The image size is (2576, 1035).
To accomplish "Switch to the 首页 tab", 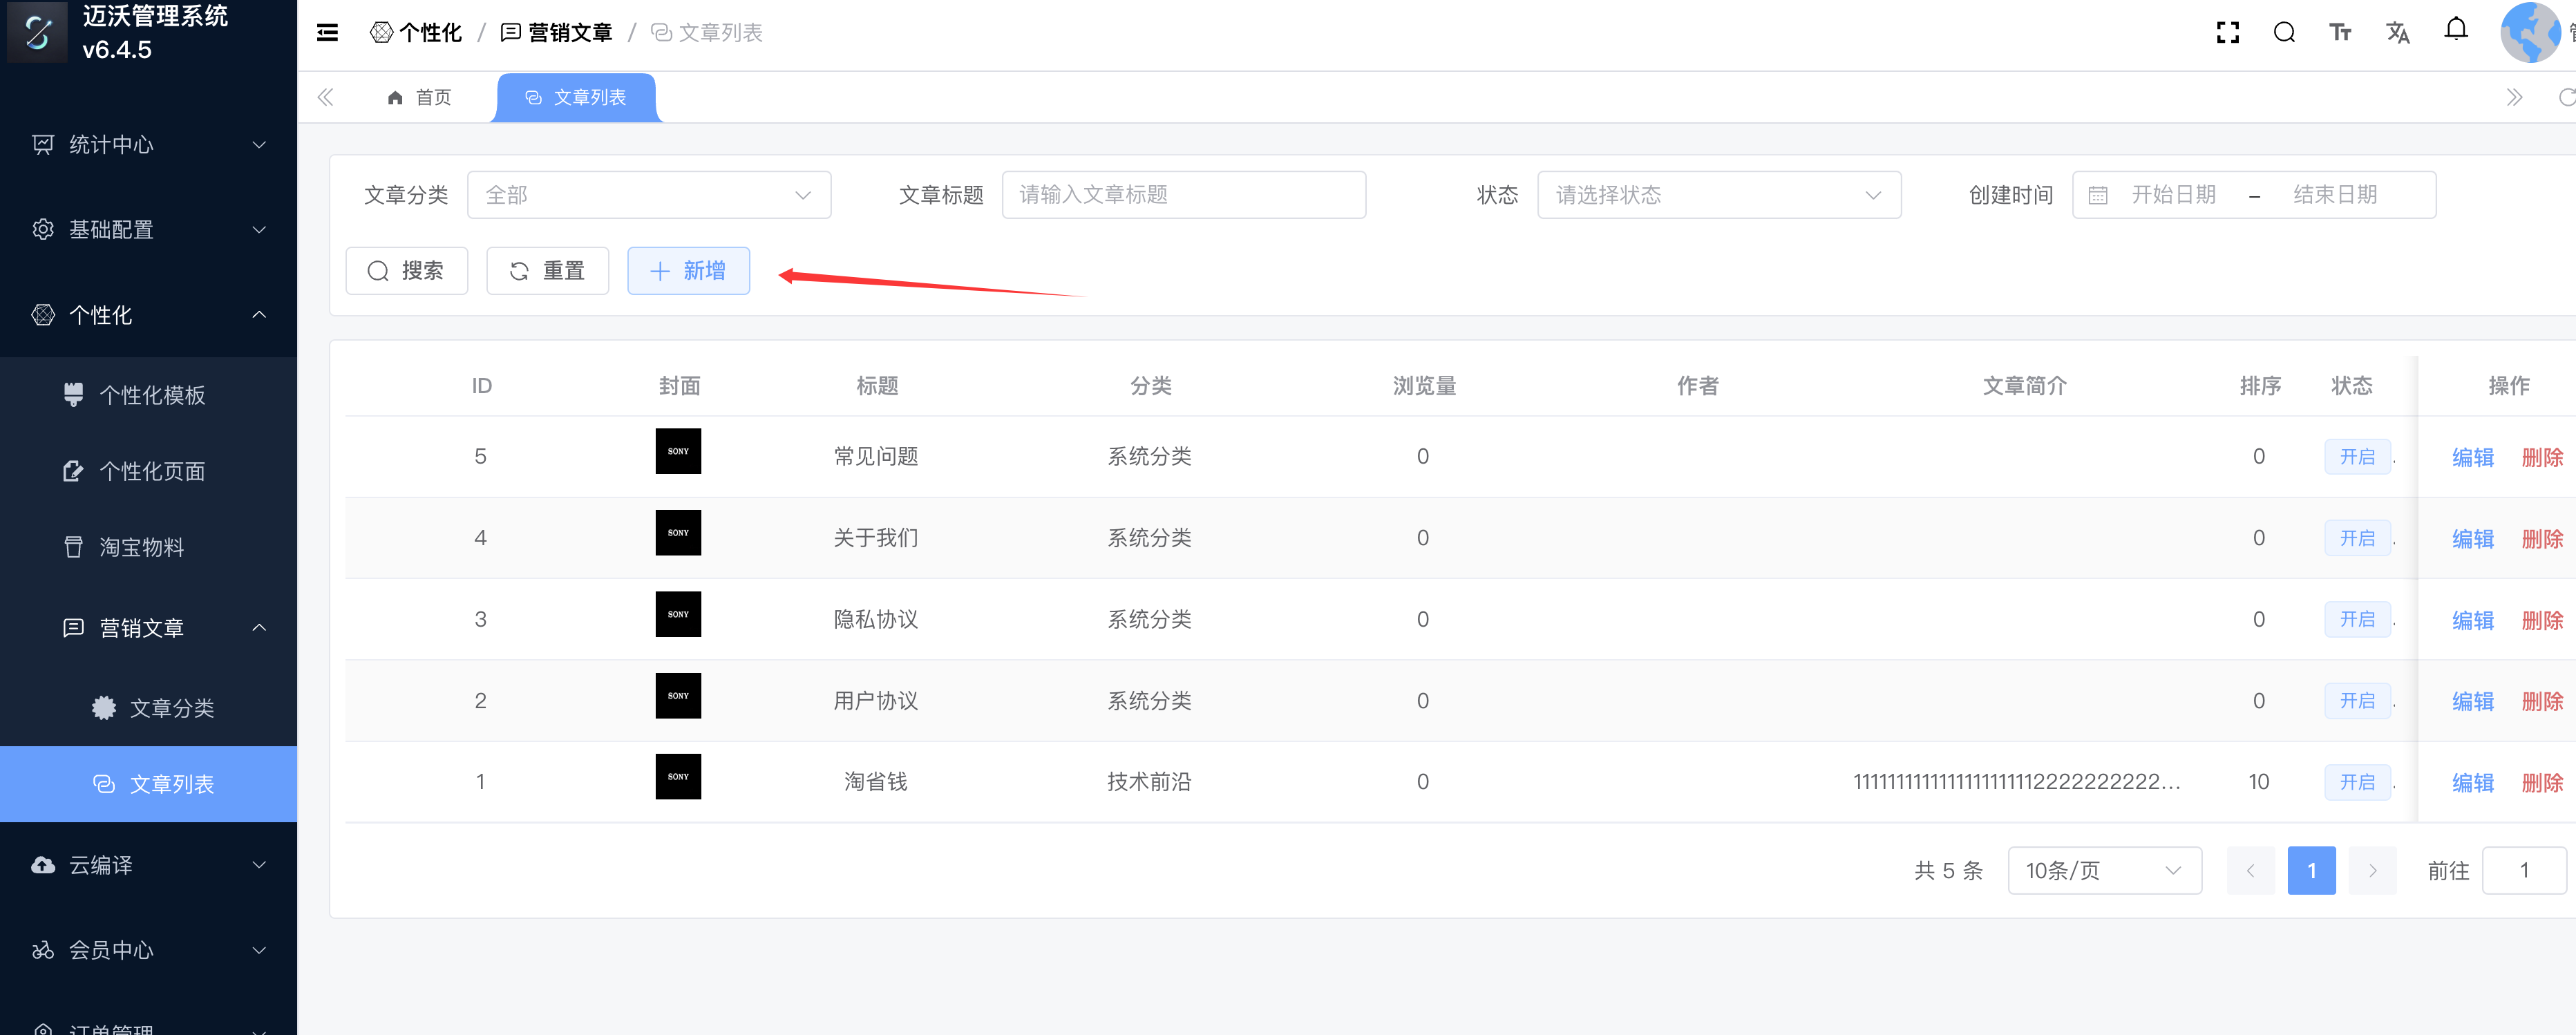I will tap(420, 98).
